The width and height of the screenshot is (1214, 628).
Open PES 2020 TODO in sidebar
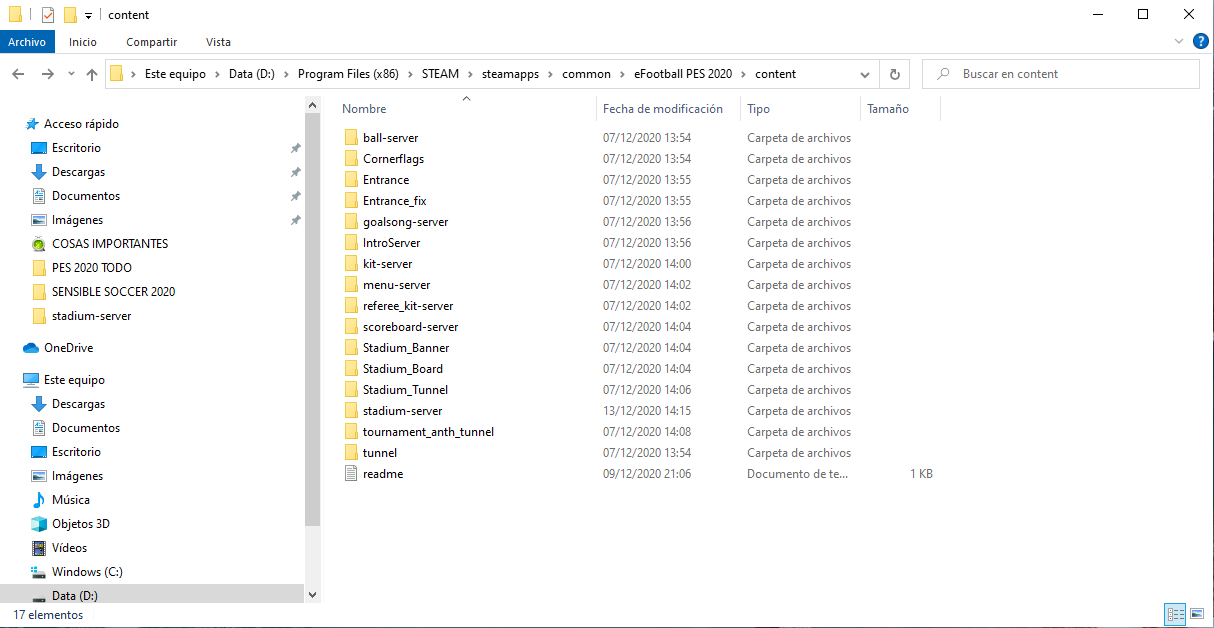[x=92, y=268]
